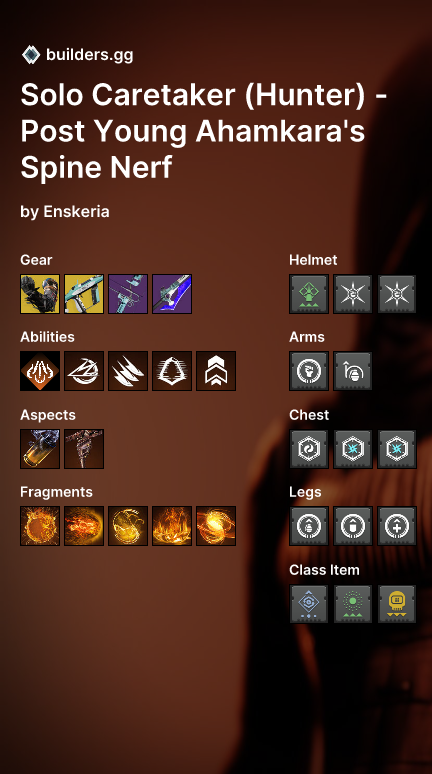The width and height of the screenshot is (432, 774).
Task: Click the yellow skull Class Item mod
Action: 397,604
